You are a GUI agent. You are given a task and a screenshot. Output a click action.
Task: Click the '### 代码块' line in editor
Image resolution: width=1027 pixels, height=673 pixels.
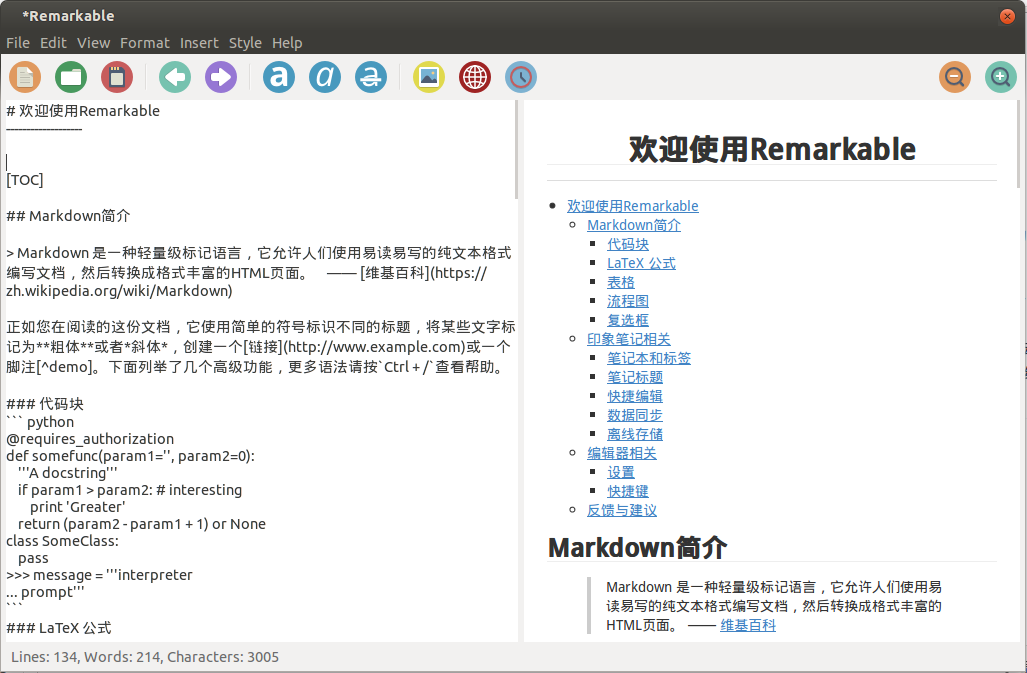tap(45, 404)
